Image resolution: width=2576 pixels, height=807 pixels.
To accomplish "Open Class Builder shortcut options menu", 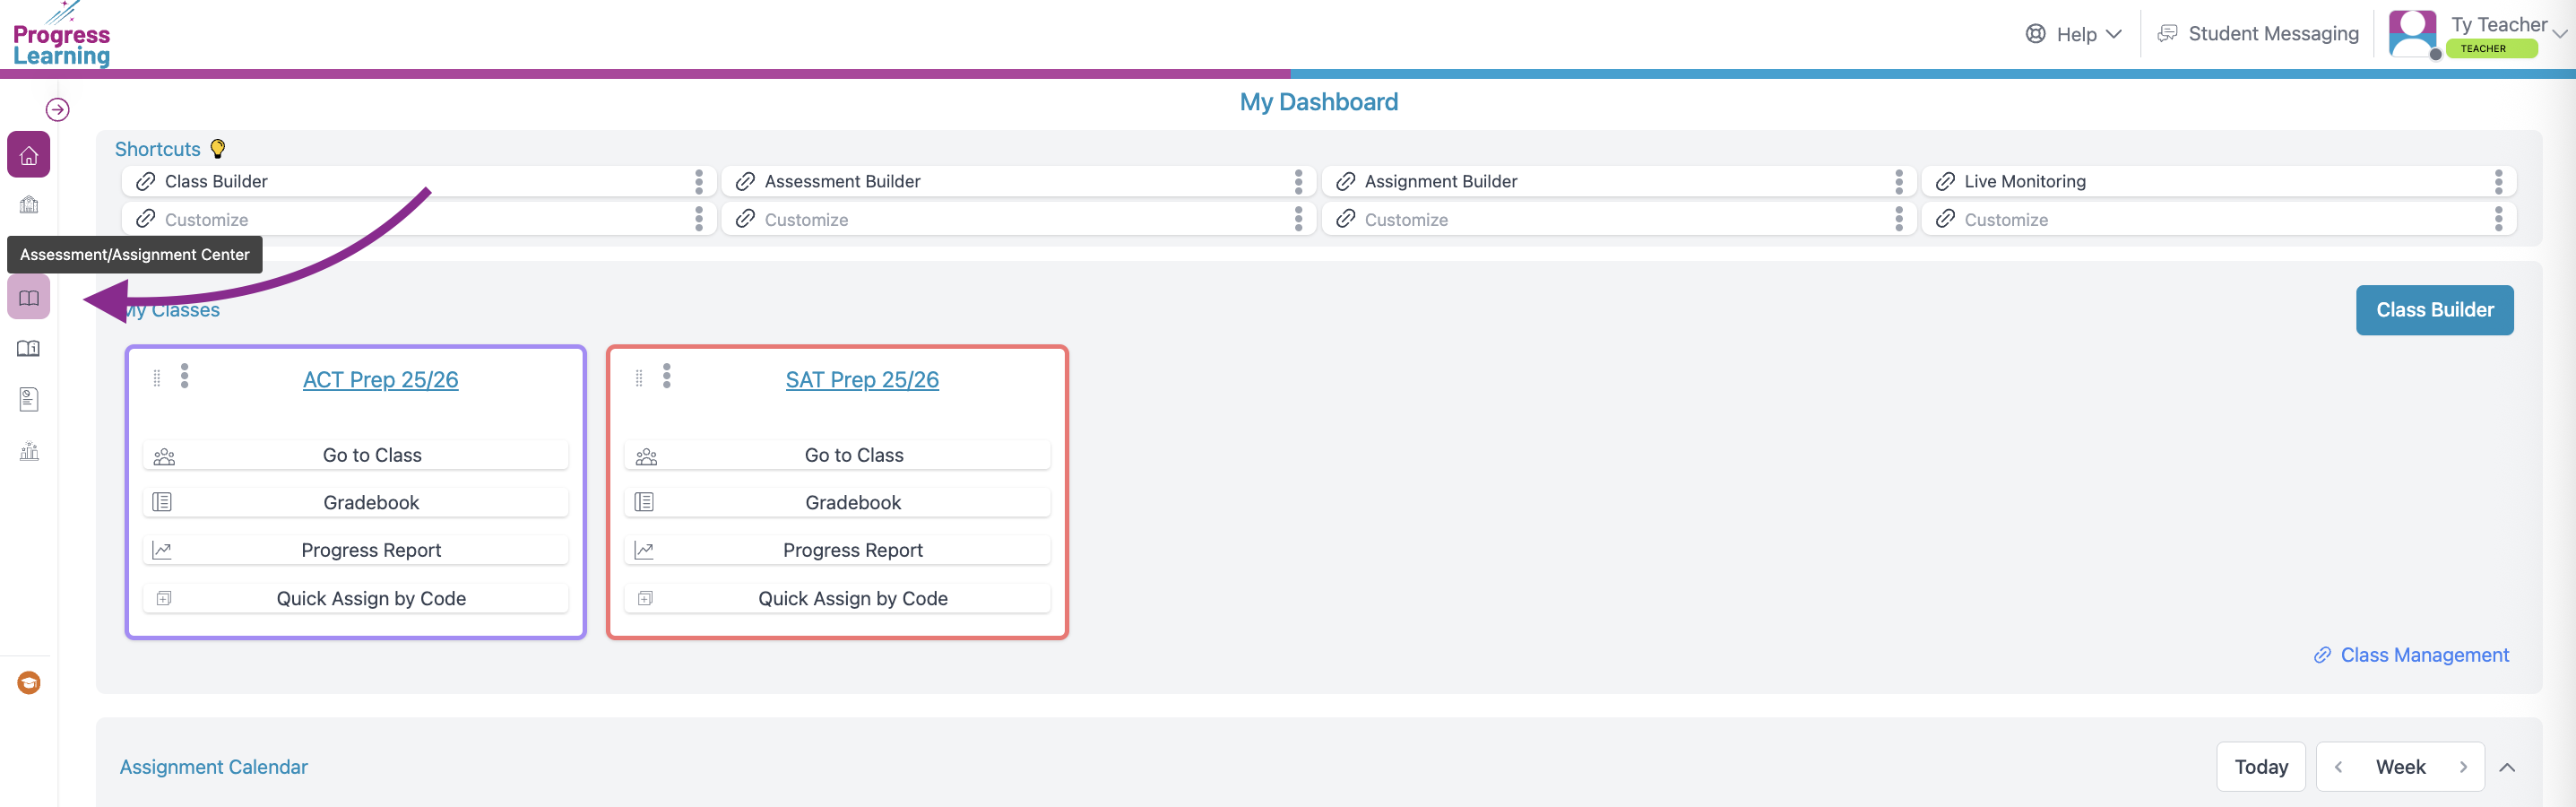I will coord(699,181).
